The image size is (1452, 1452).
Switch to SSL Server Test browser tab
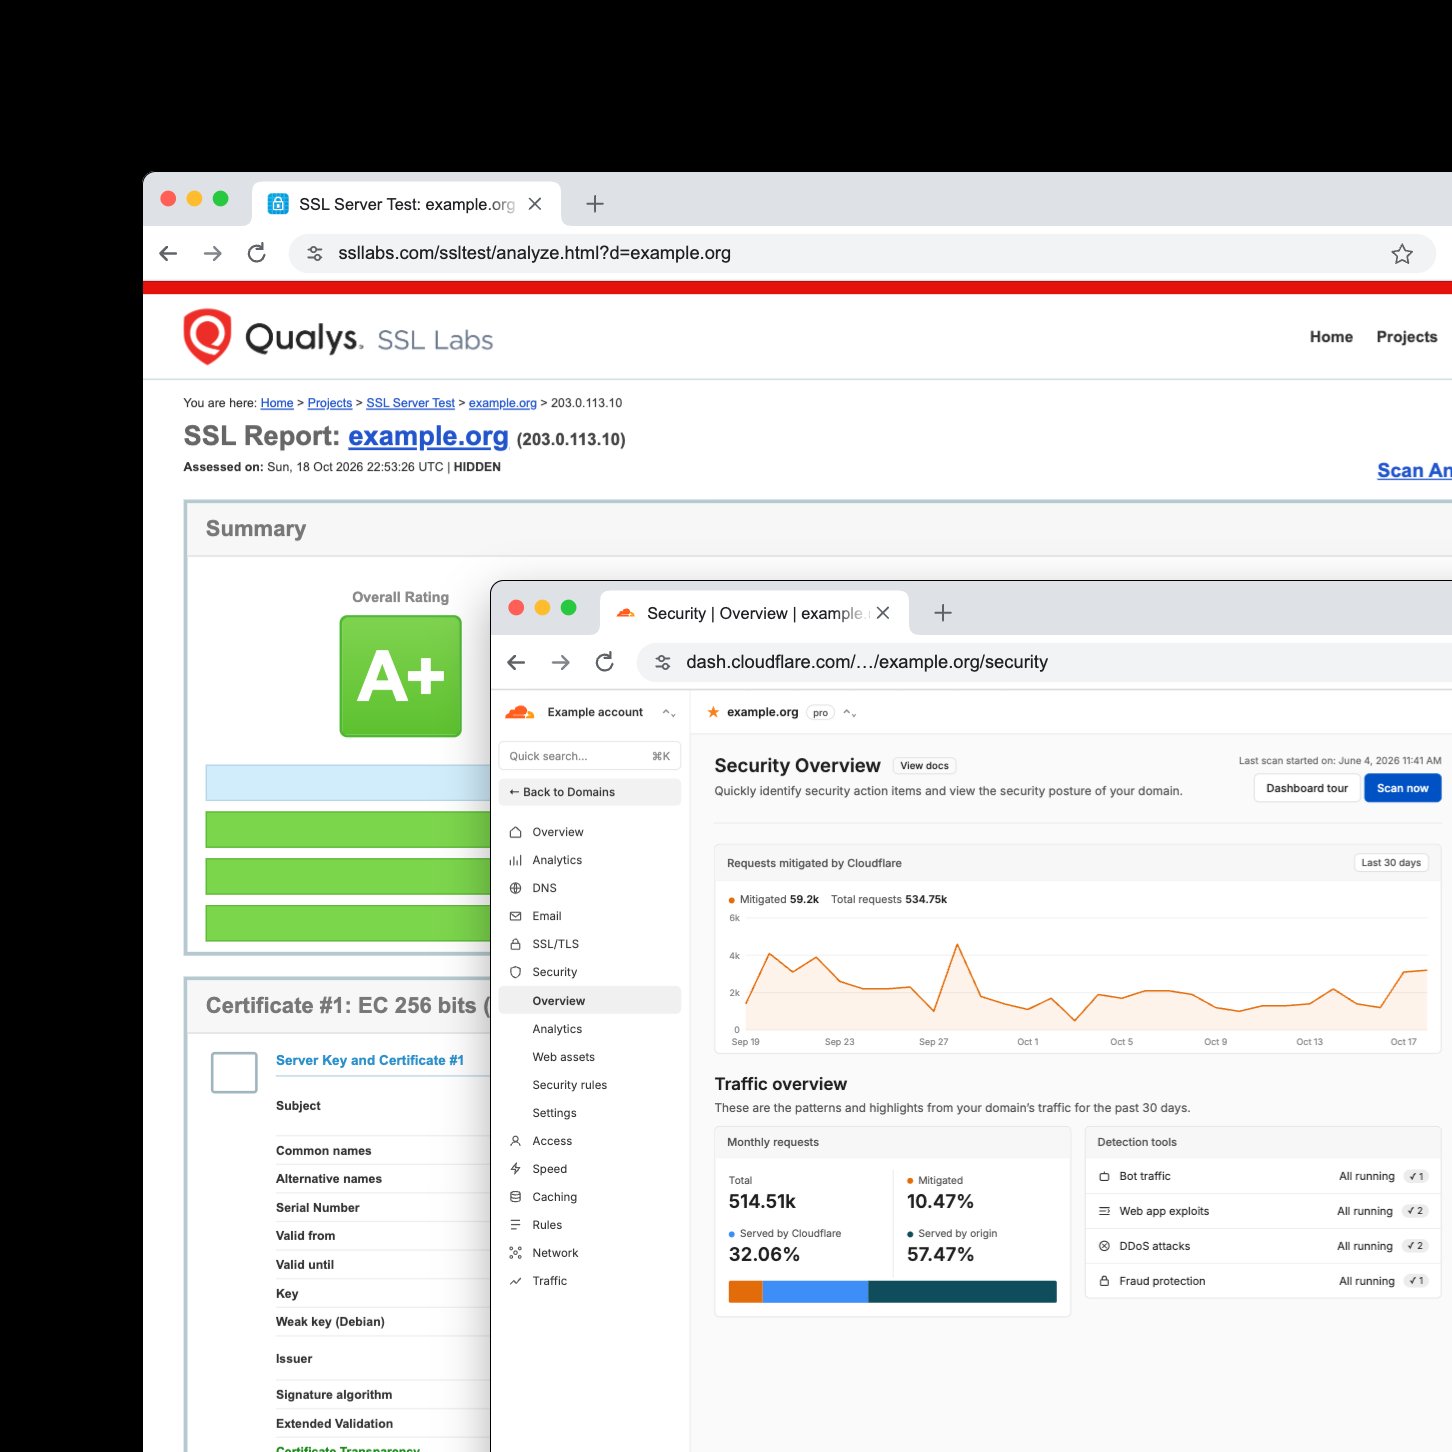click(x=406, y=204)
